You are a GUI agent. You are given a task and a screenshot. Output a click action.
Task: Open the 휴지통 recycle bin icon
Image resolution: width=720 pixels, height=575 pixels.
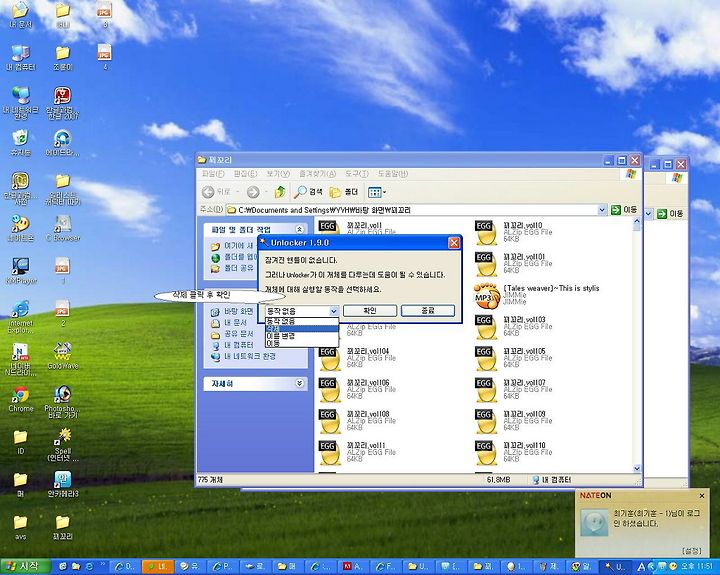(20, 142)
